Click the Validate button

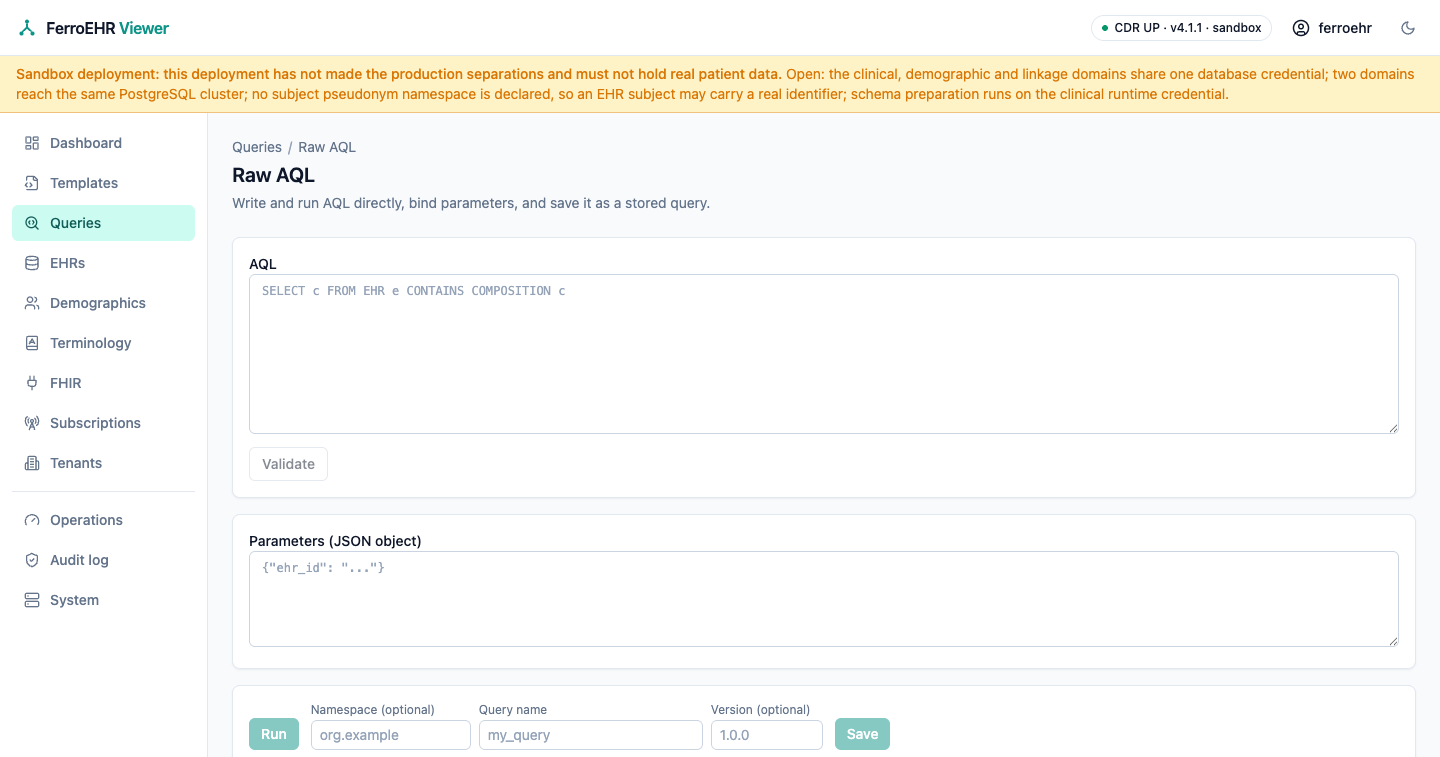point(288,464)
